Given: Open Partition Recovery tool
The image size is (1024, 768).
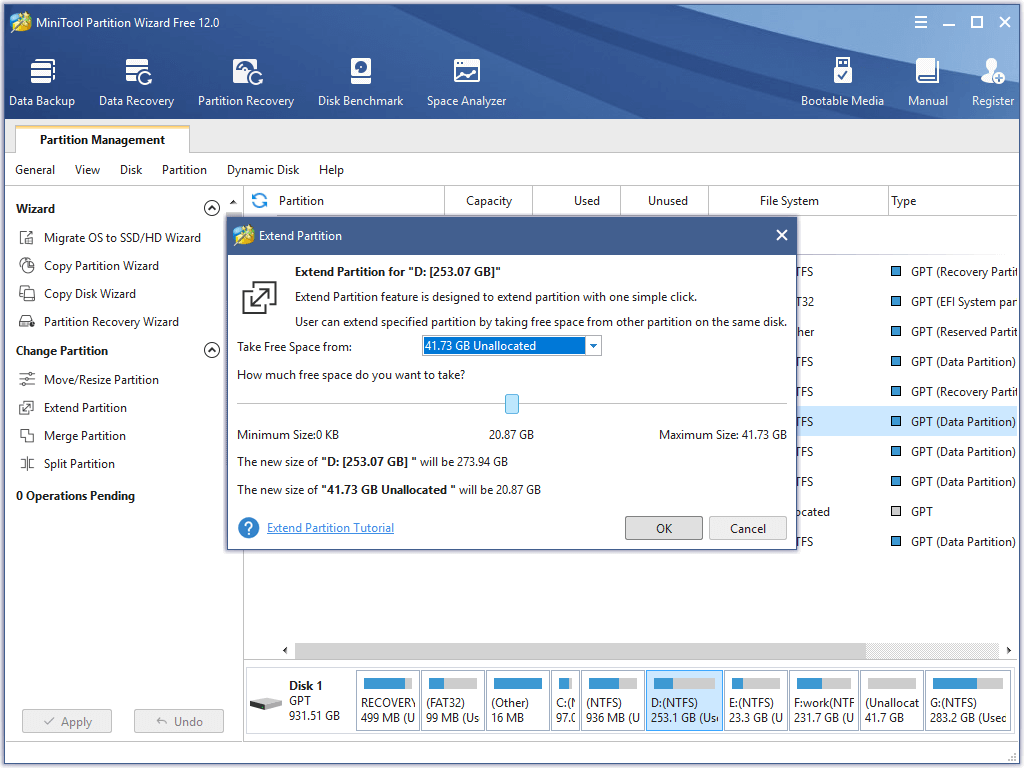Looking at the screenshot, I should coord(246,83).
